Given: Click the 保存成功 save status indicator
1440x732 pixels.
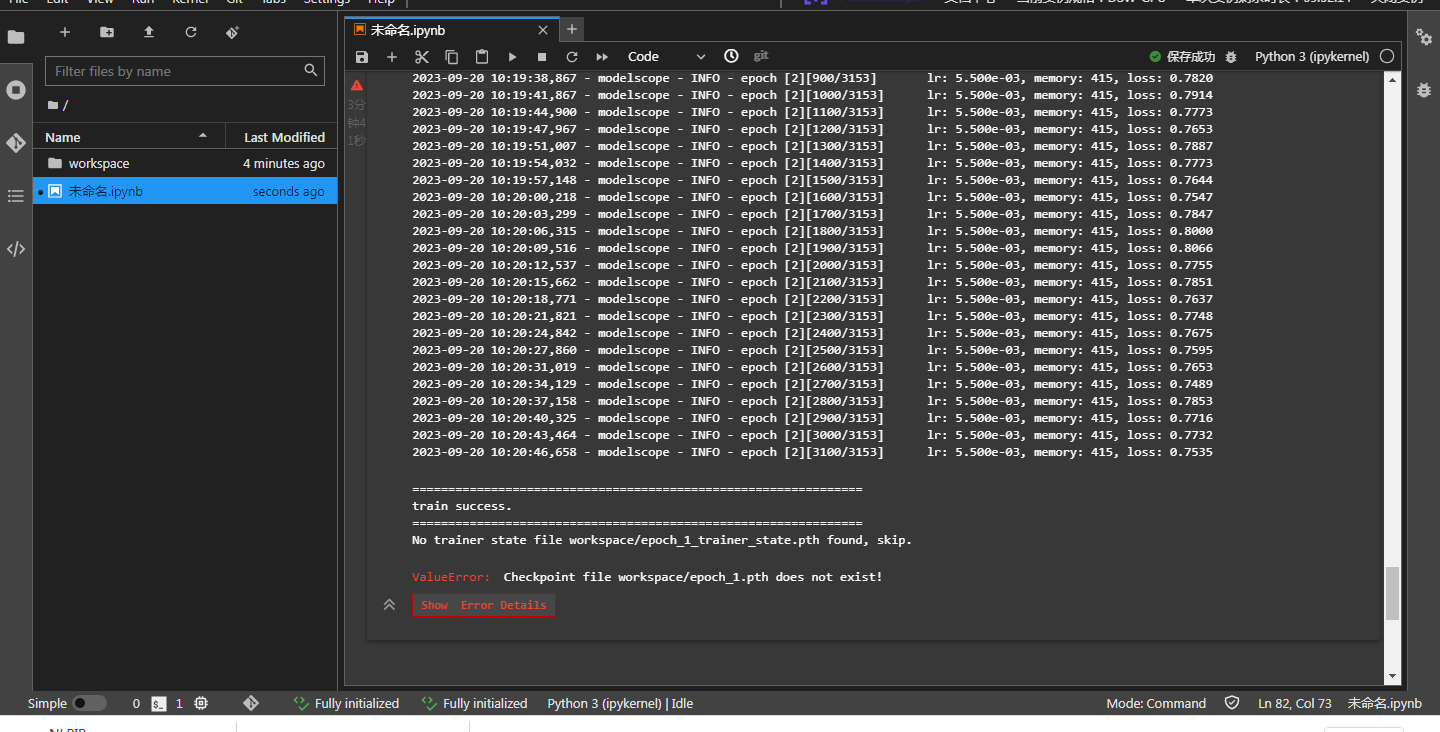Looking at the screenshot, I should 1182,57.
